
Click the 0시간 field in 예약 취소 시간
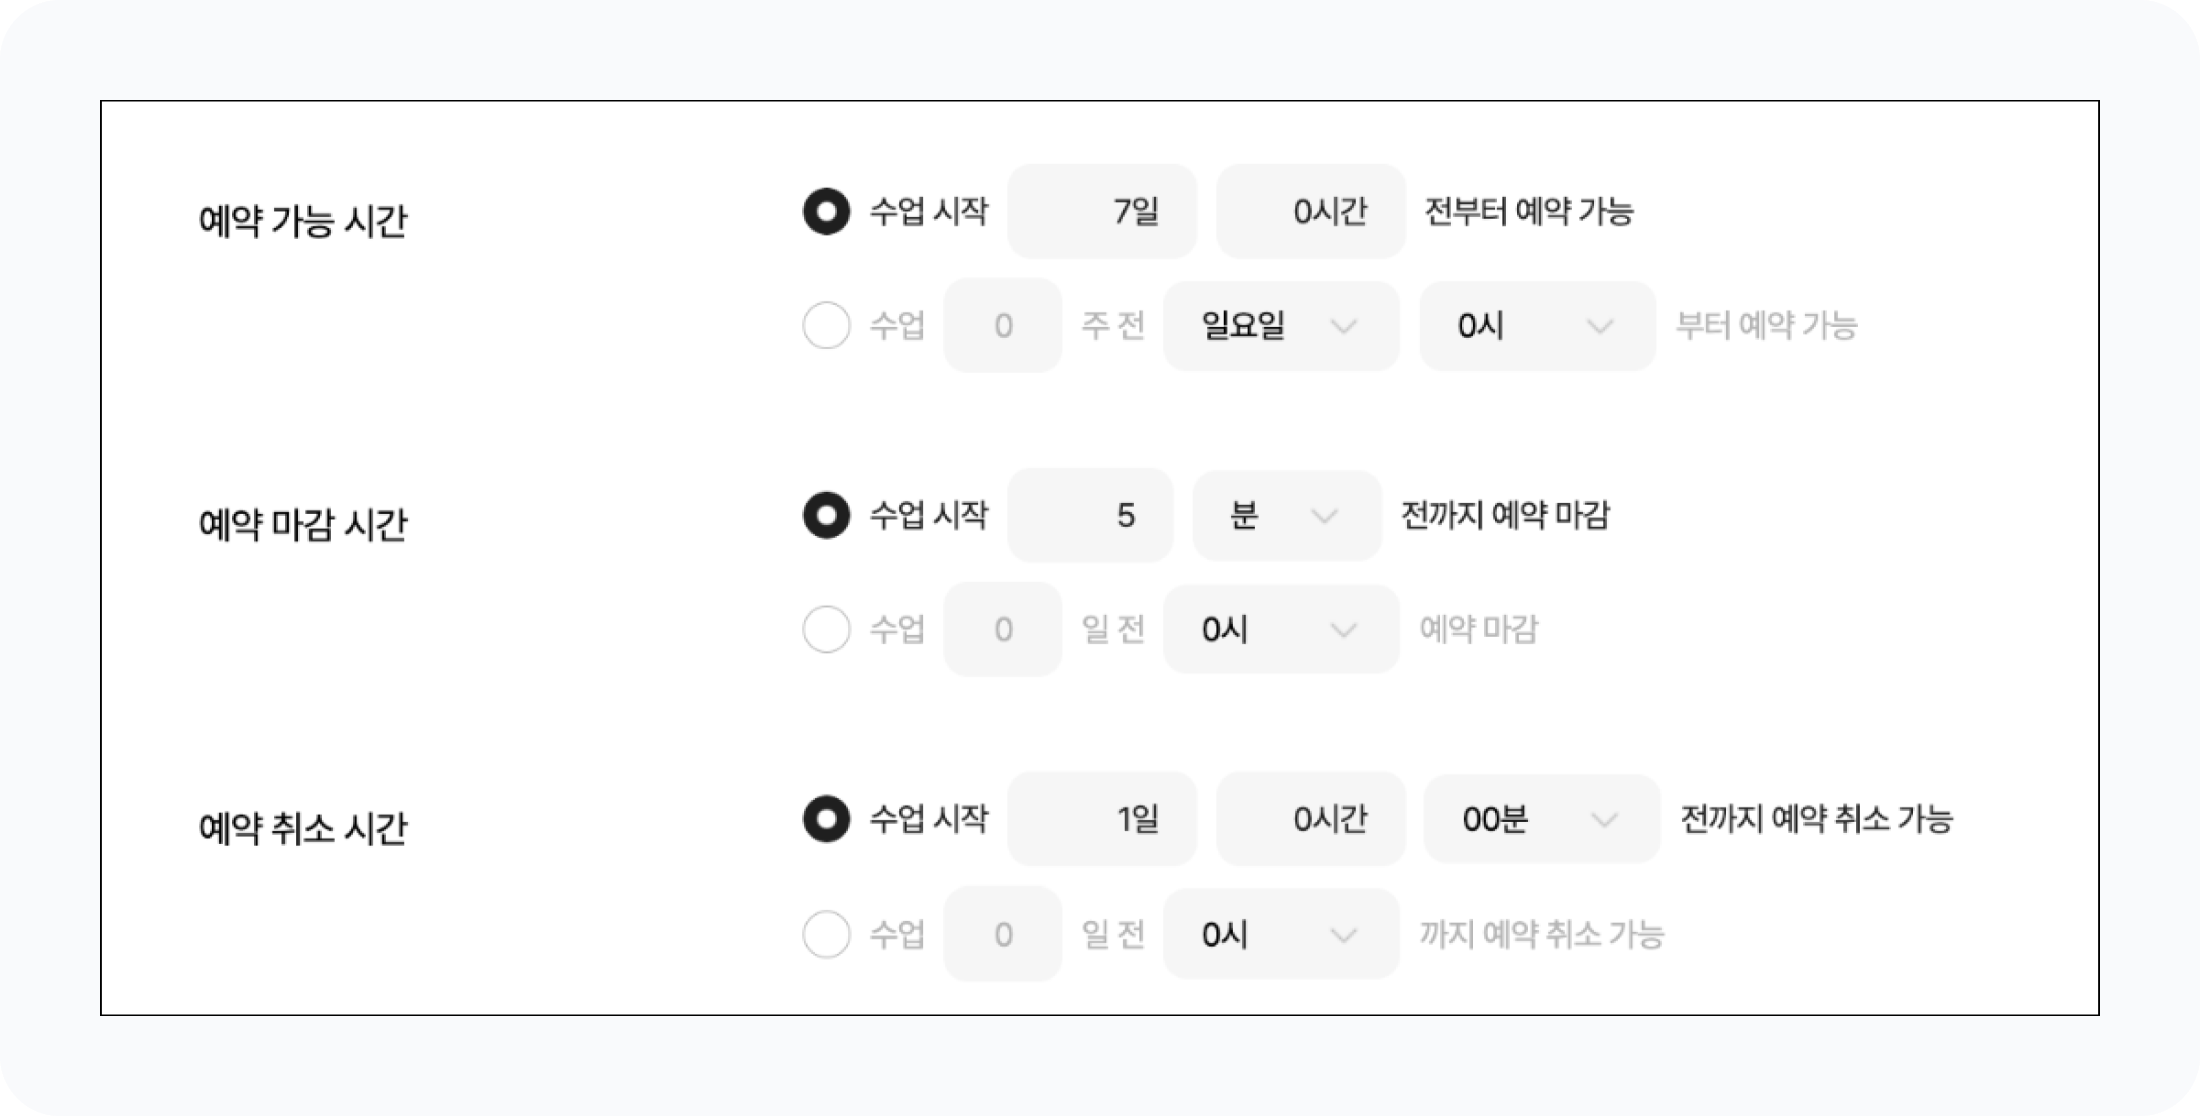click(1311, 820)
